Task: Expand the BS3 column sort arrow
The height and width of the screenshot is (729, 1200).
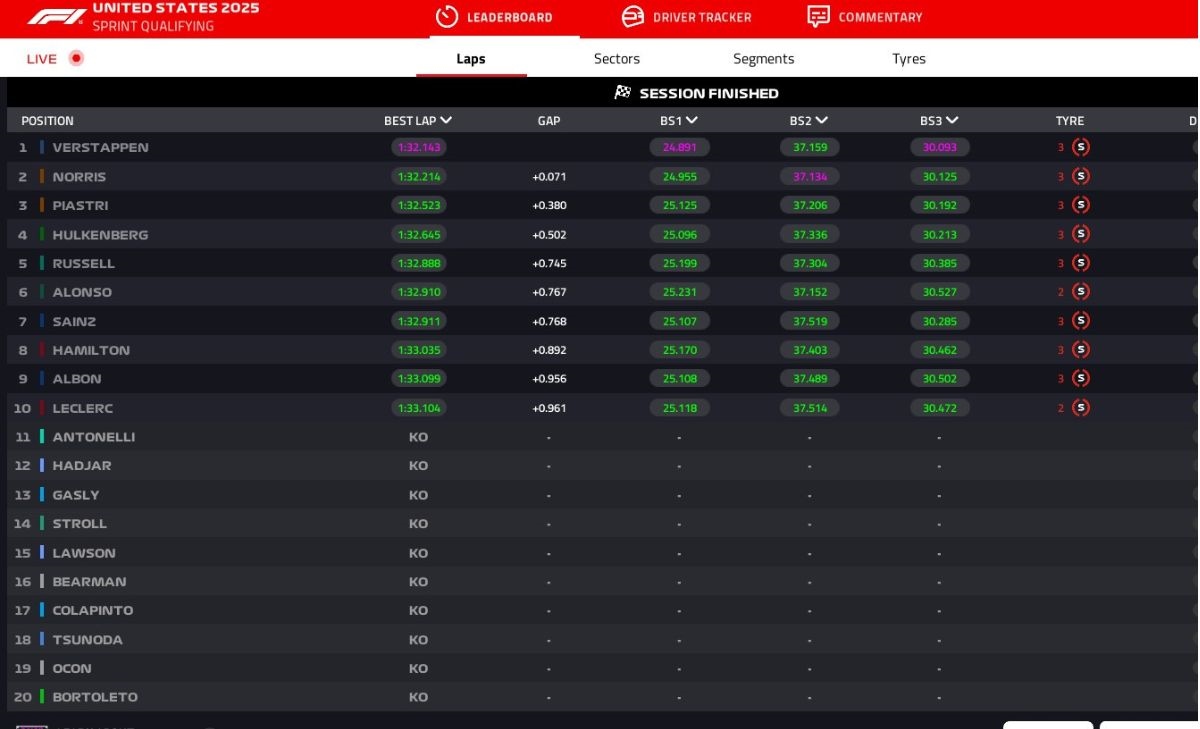Action: click(x=952, y=120)
